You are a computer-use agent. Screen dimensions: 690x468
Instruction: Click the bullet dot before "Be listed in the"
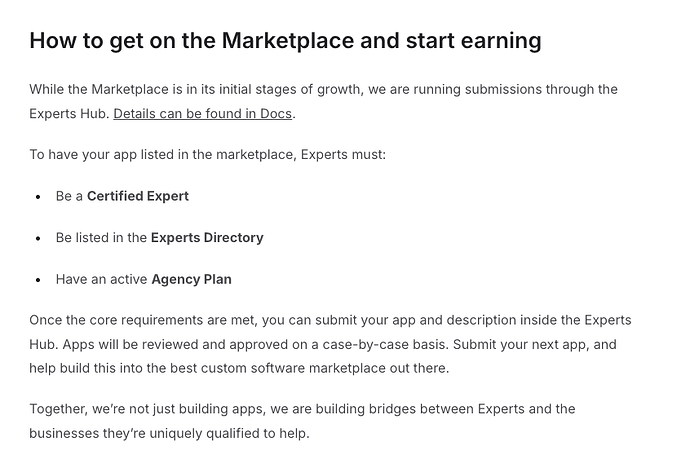(x=38, y=238)
